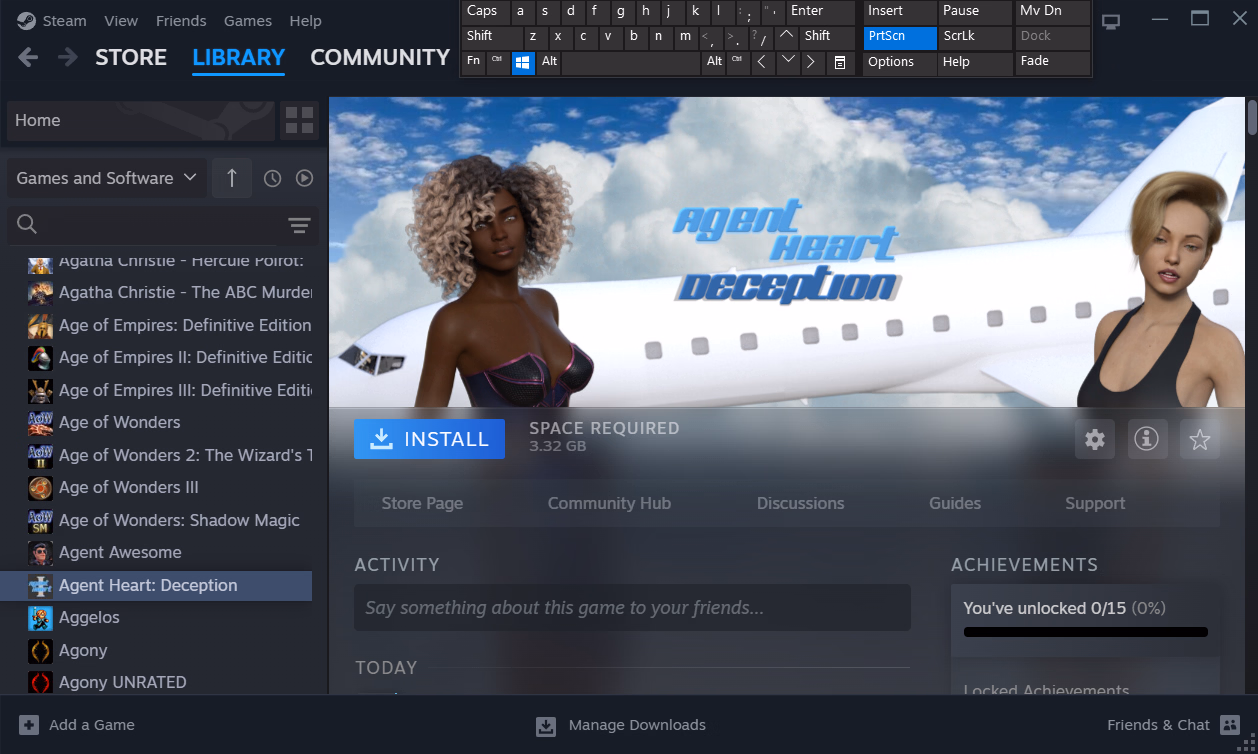Screen dimensions: 1258x754
Task: Show recent games via the clock icon
Action: pos(272,178)
